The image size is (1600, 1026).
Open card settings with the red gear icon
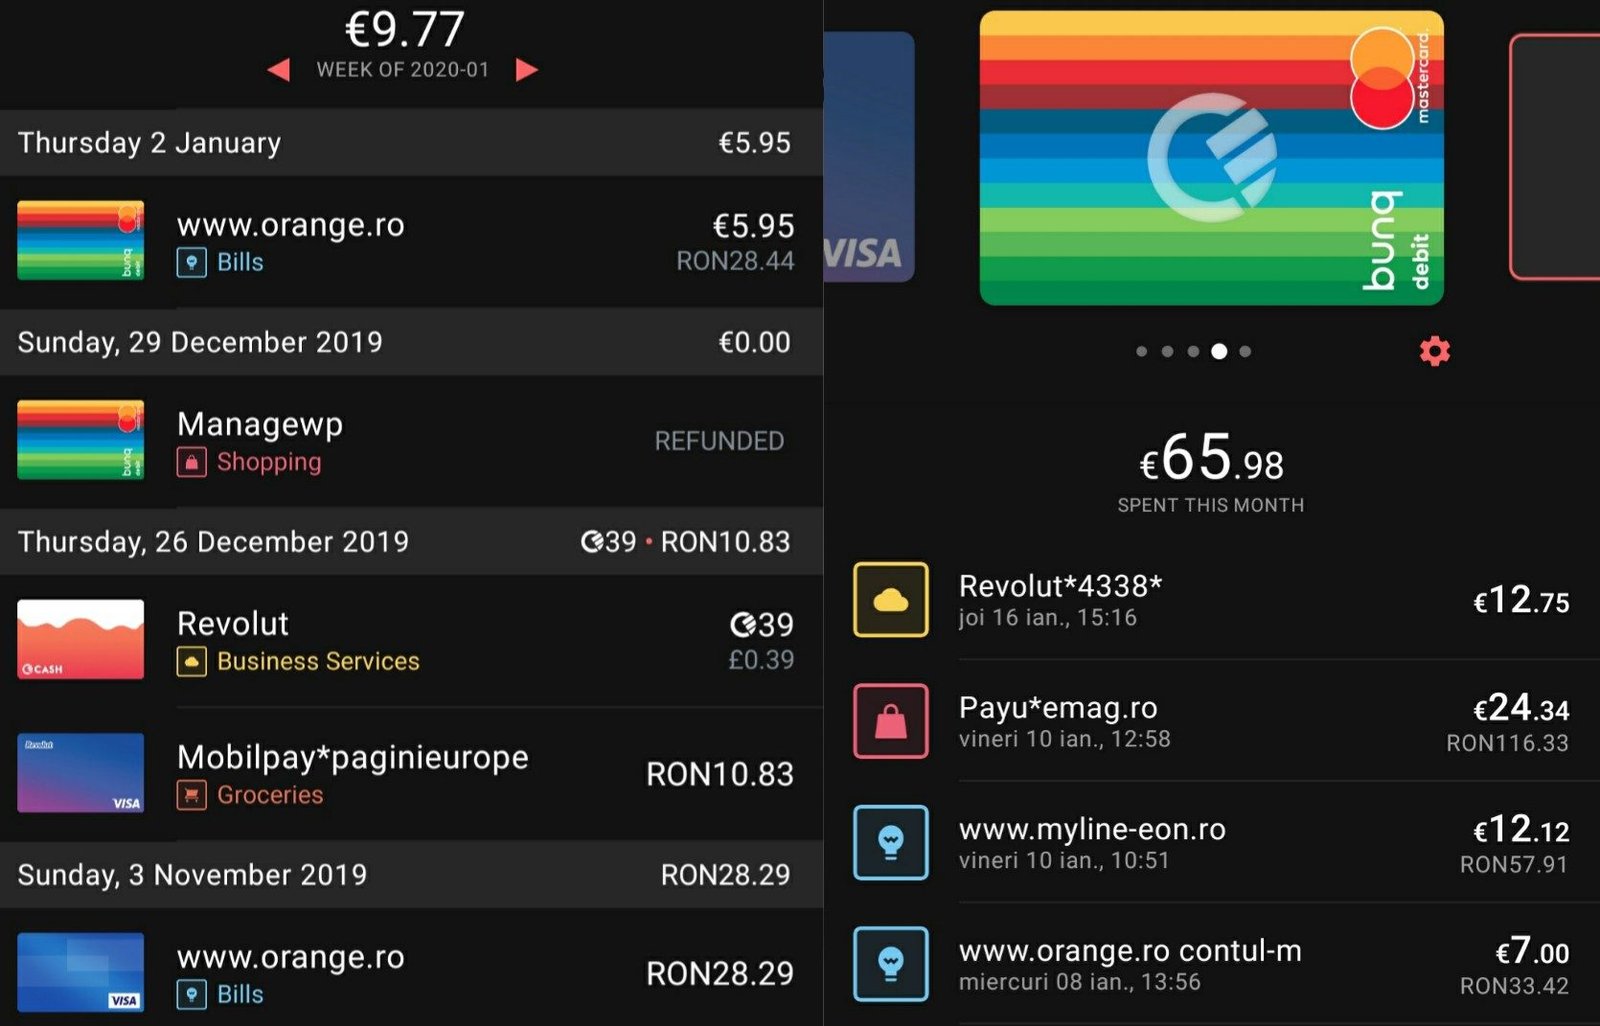(1435, 351)
